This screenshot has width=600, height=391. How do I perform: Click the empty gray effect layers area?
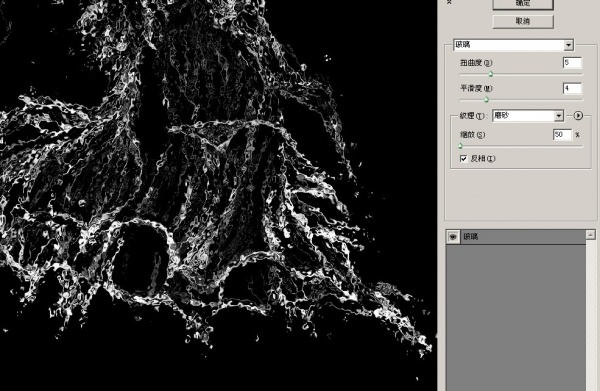click(x=516, y=318)
